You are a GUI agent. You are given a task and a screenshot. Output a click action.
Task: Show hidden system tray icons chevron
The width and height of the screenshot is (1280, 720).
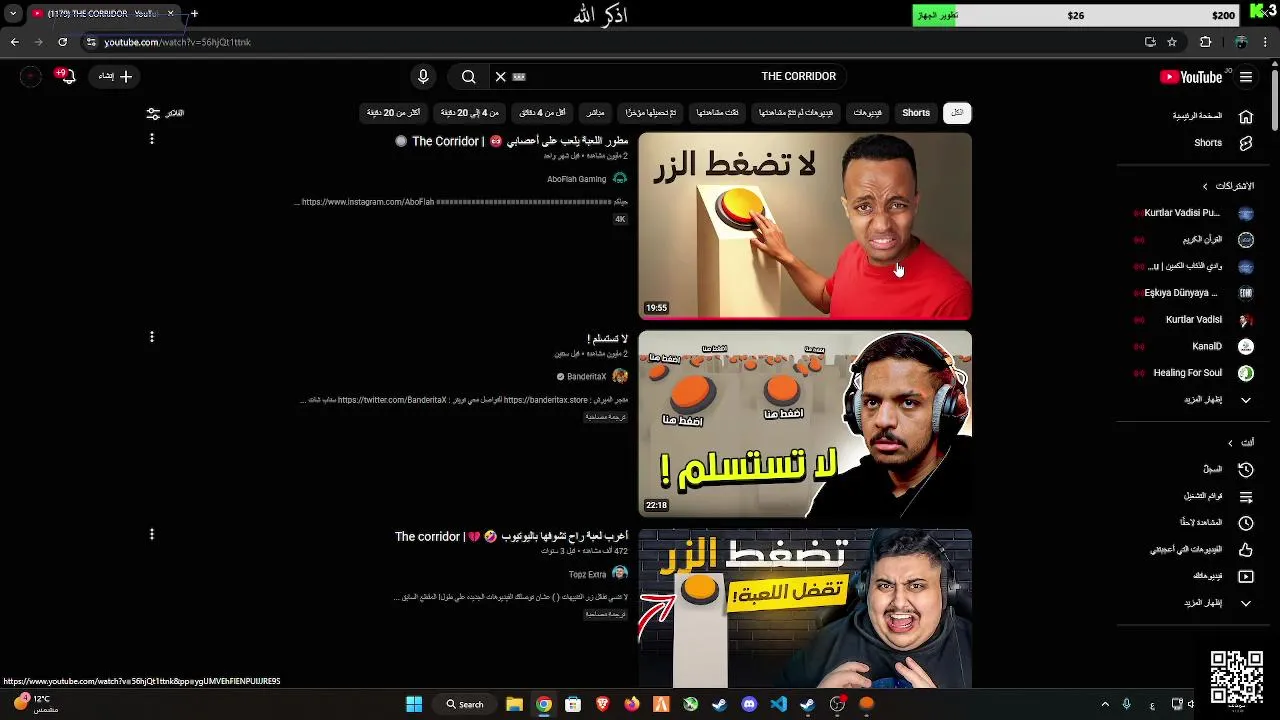click(1105, 704)
